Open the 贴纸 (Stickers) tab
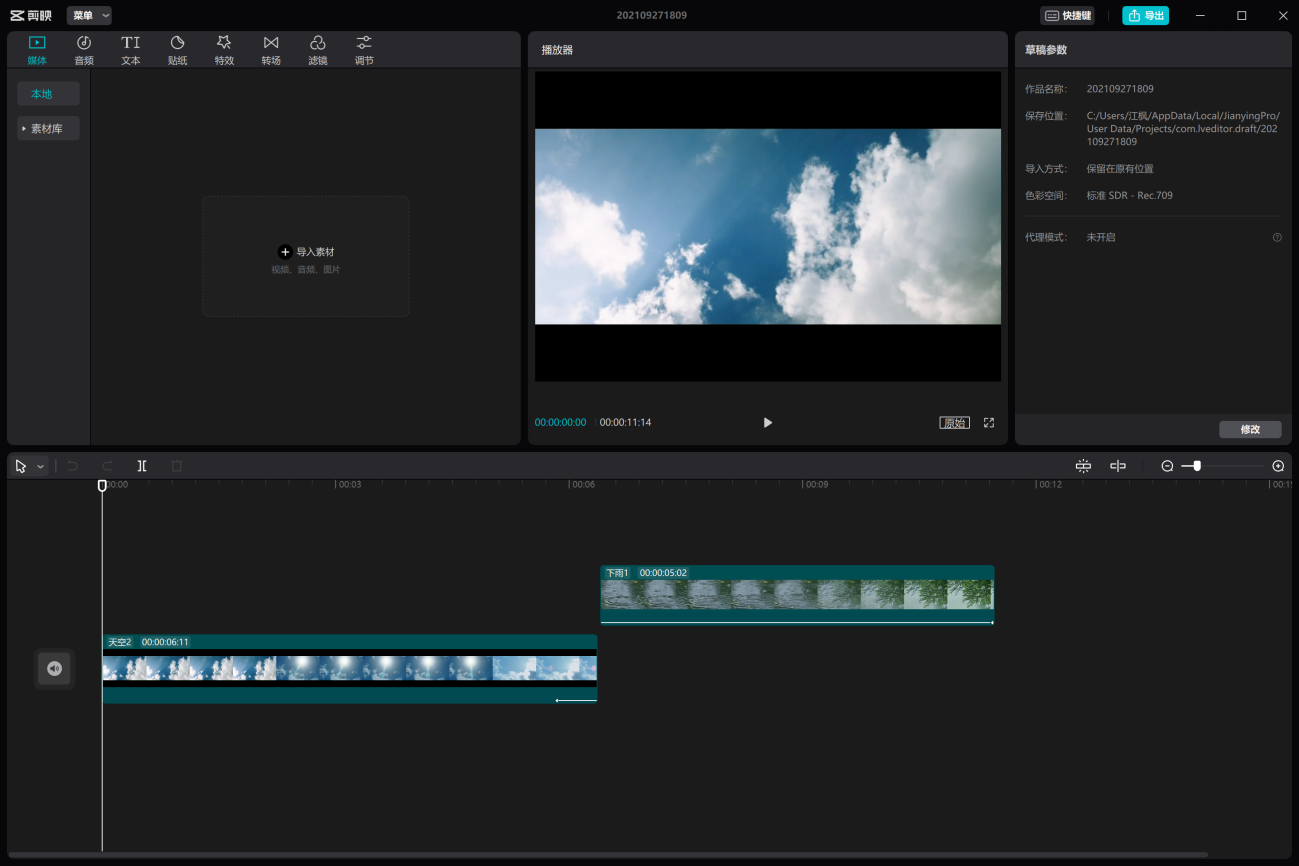 point(177,50)
